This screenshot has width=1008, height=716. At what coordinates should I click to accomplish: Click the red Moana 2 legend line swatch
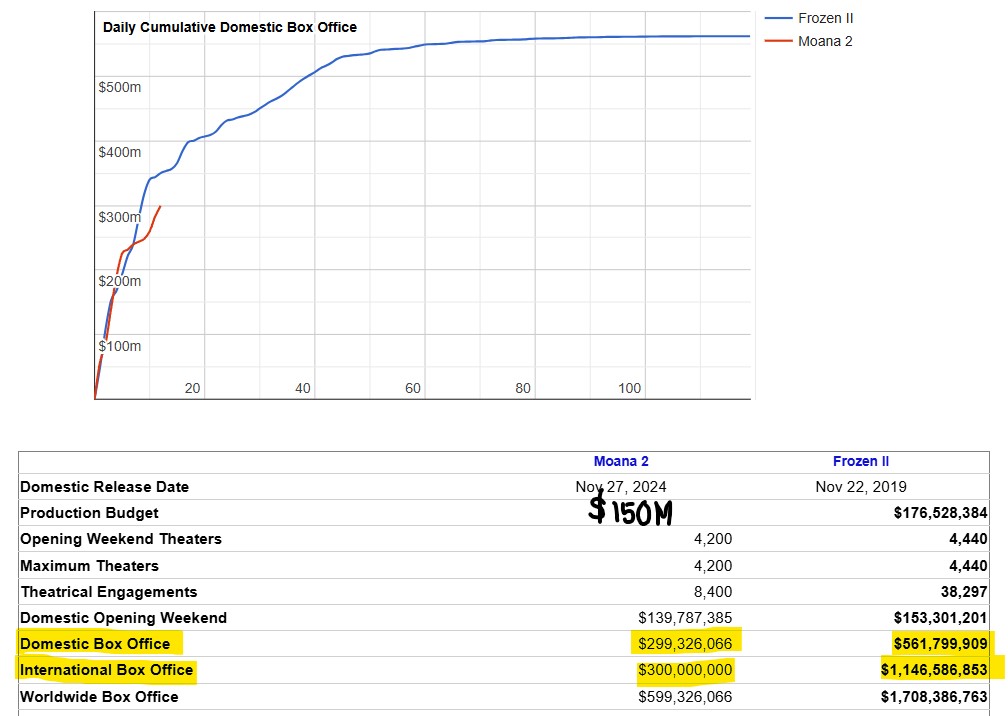[x=777, y=41]
